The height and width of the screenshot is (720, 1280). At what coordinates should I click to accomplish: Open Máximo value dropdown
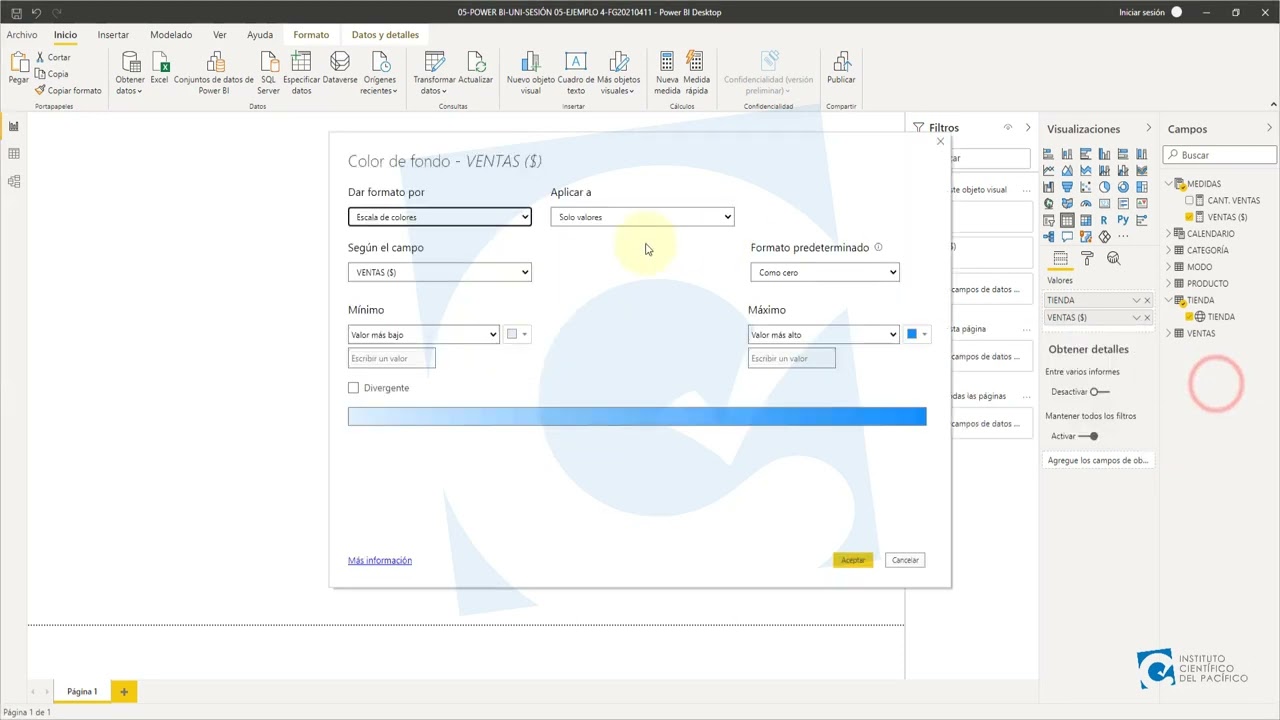tap(823, 335)
